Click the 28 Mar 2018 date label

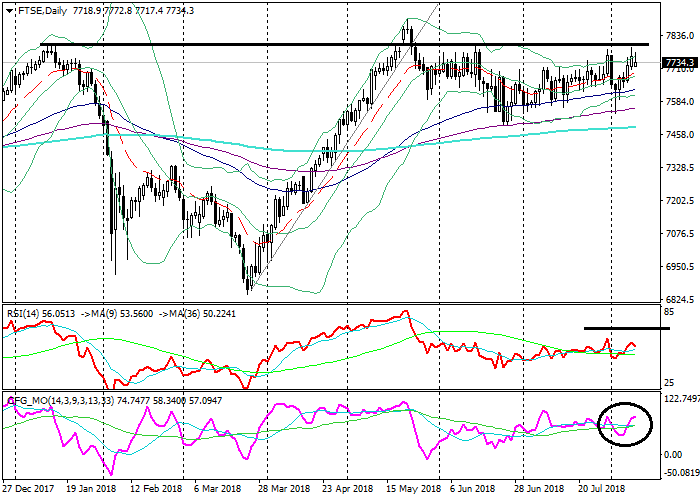[x=284, y=489]
